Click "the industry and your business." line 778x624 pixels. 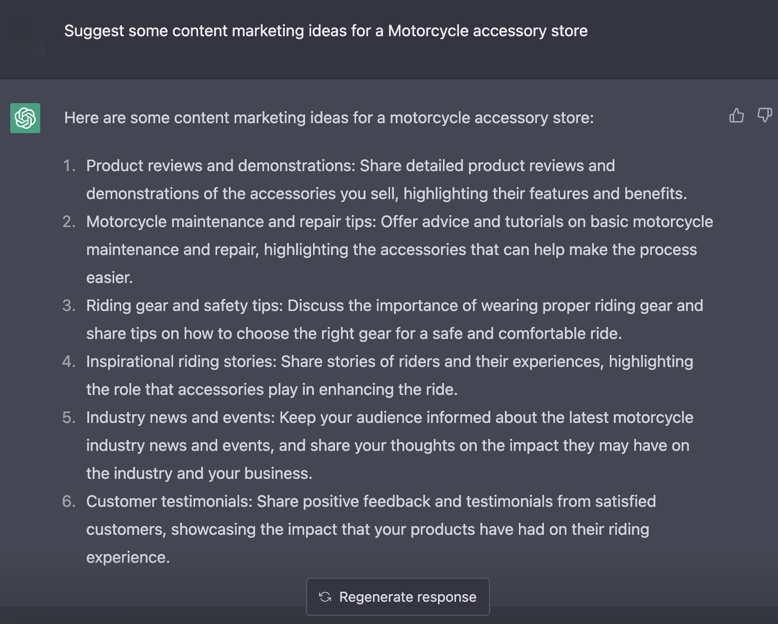[x=199, y=474]
